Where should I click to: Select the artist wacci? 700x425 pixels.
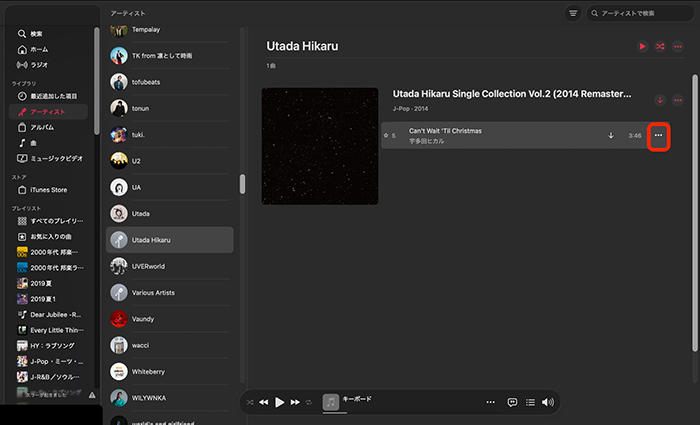[x=170, y=346]
